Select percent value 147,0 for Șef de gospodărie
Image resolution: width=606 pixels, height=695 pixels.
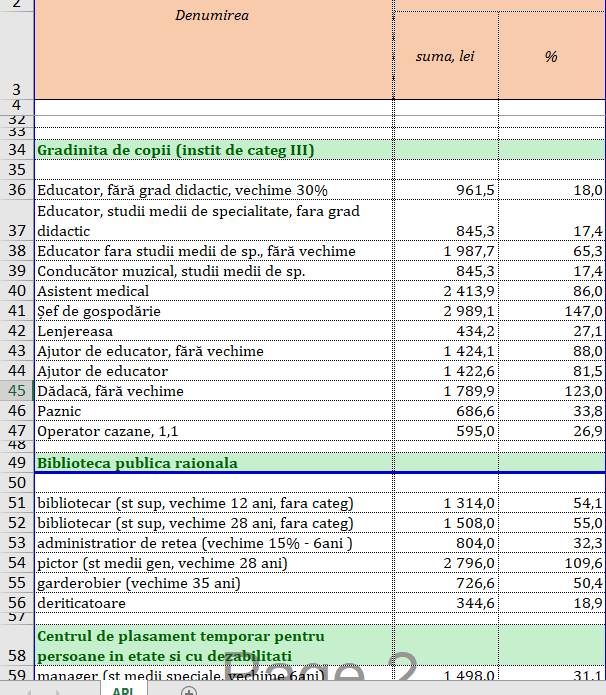pos(551,311)
